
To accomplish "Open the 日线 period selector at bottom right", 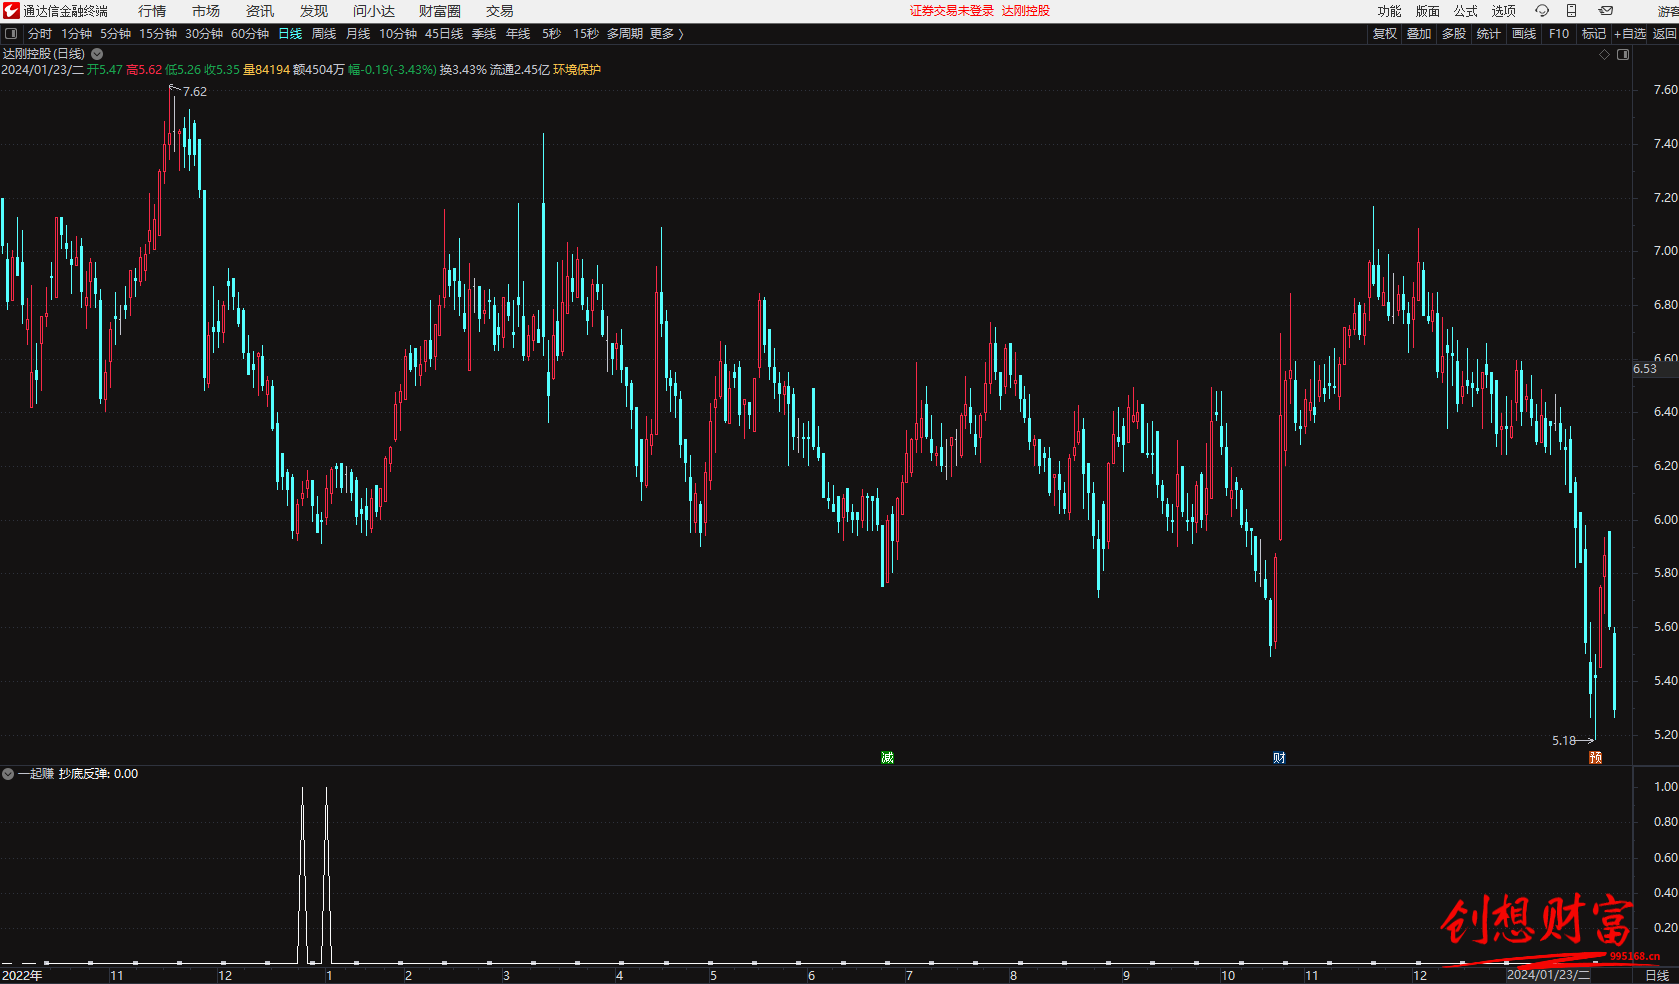I will coord(1657,975).
